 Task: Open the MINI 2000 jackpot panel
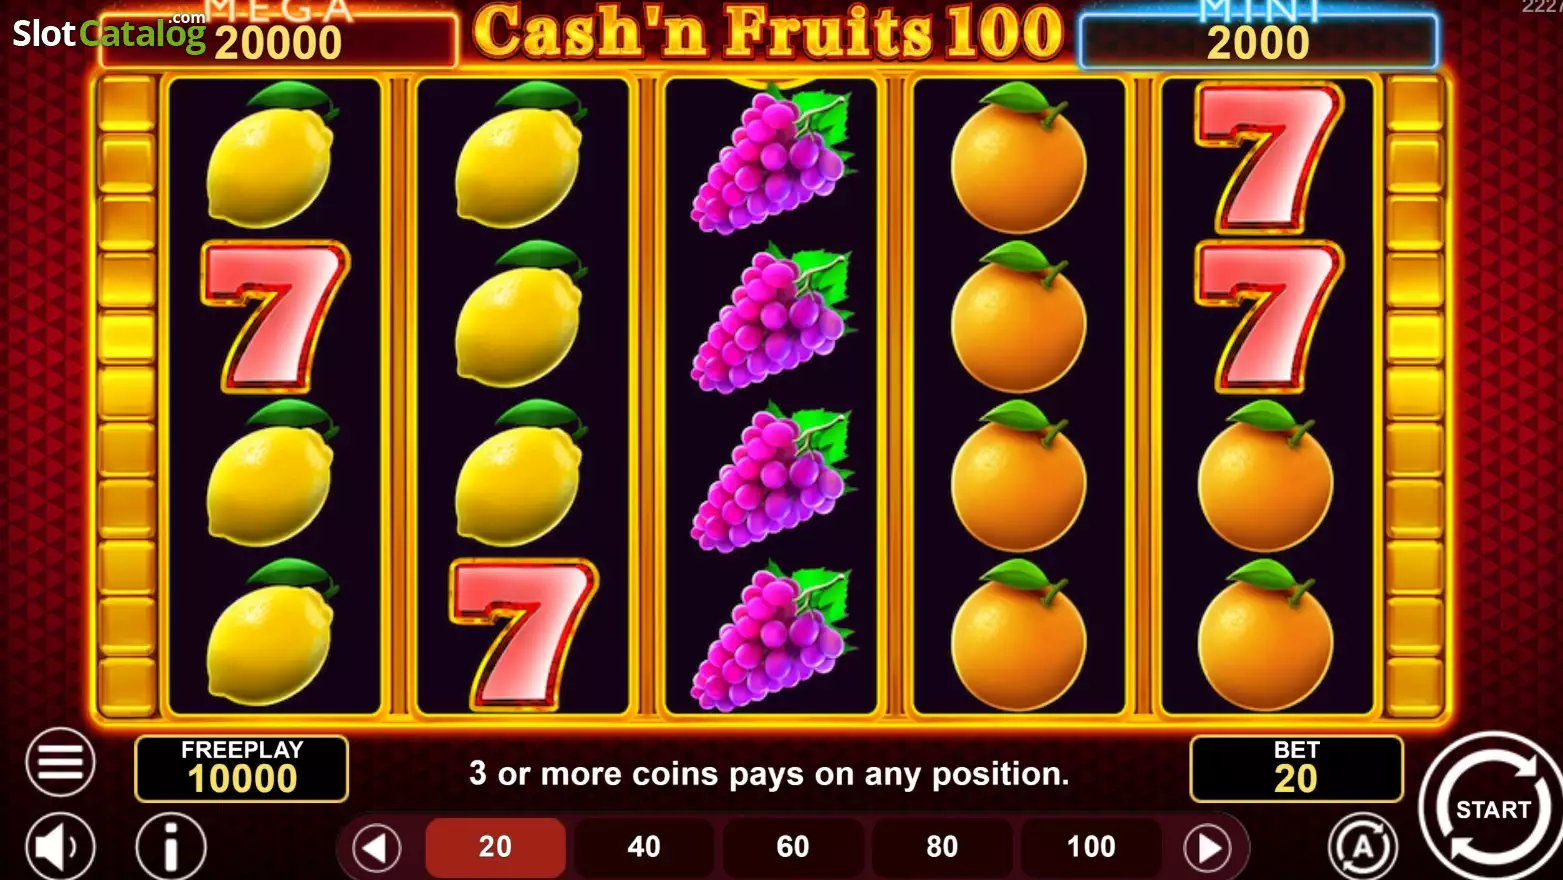(1258, 38)
